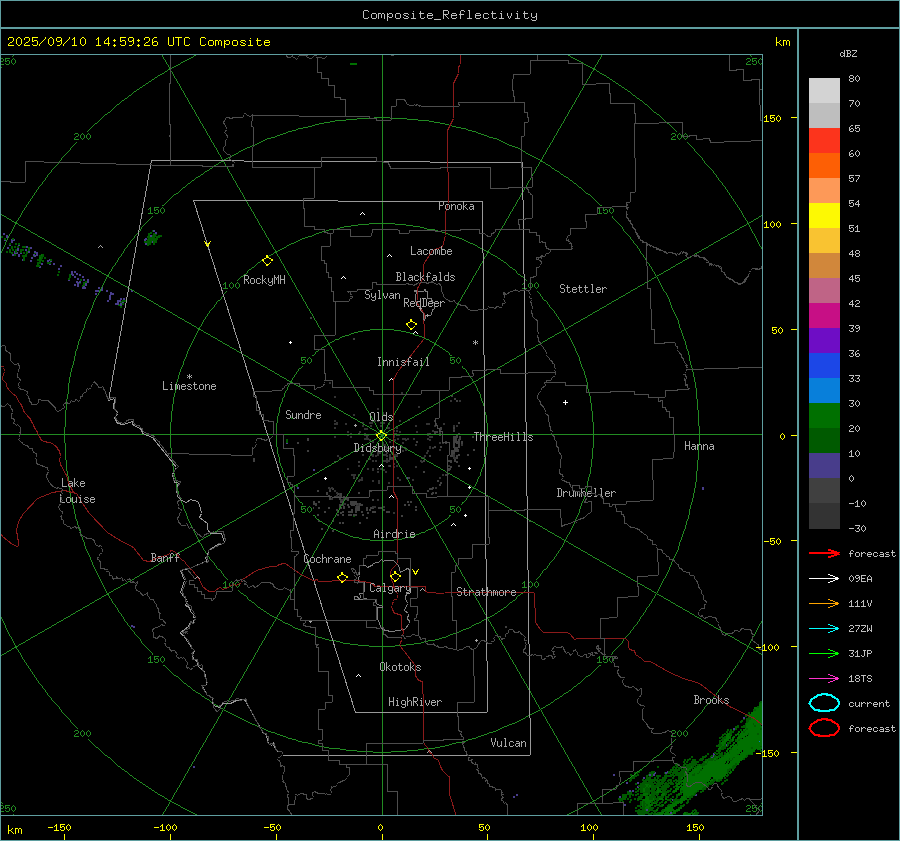The image size is (900, 841).
Task: Click the Limestone label
Action: 189,386
